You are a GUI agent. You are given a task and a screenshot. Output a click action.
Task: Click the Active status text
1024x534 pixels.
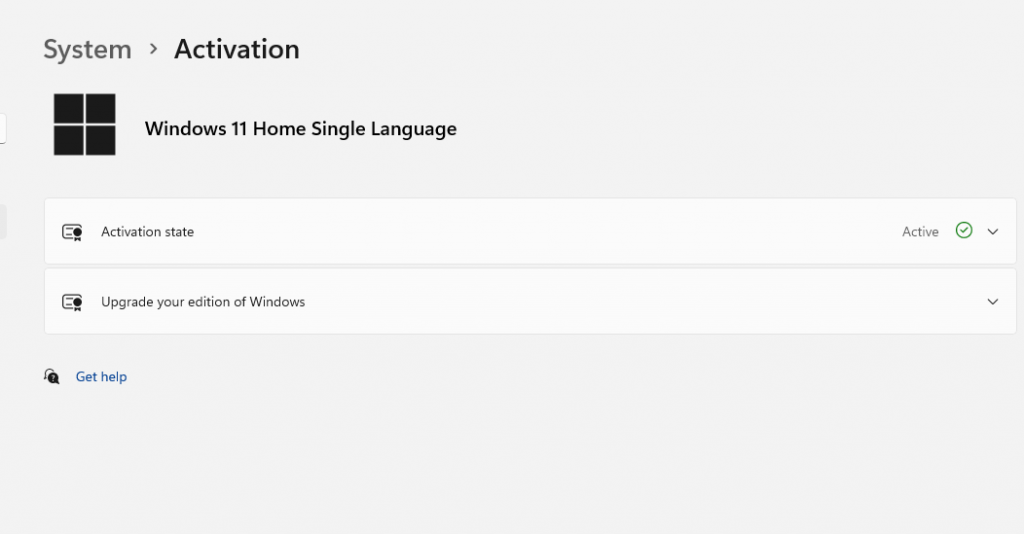coord(920,232)
